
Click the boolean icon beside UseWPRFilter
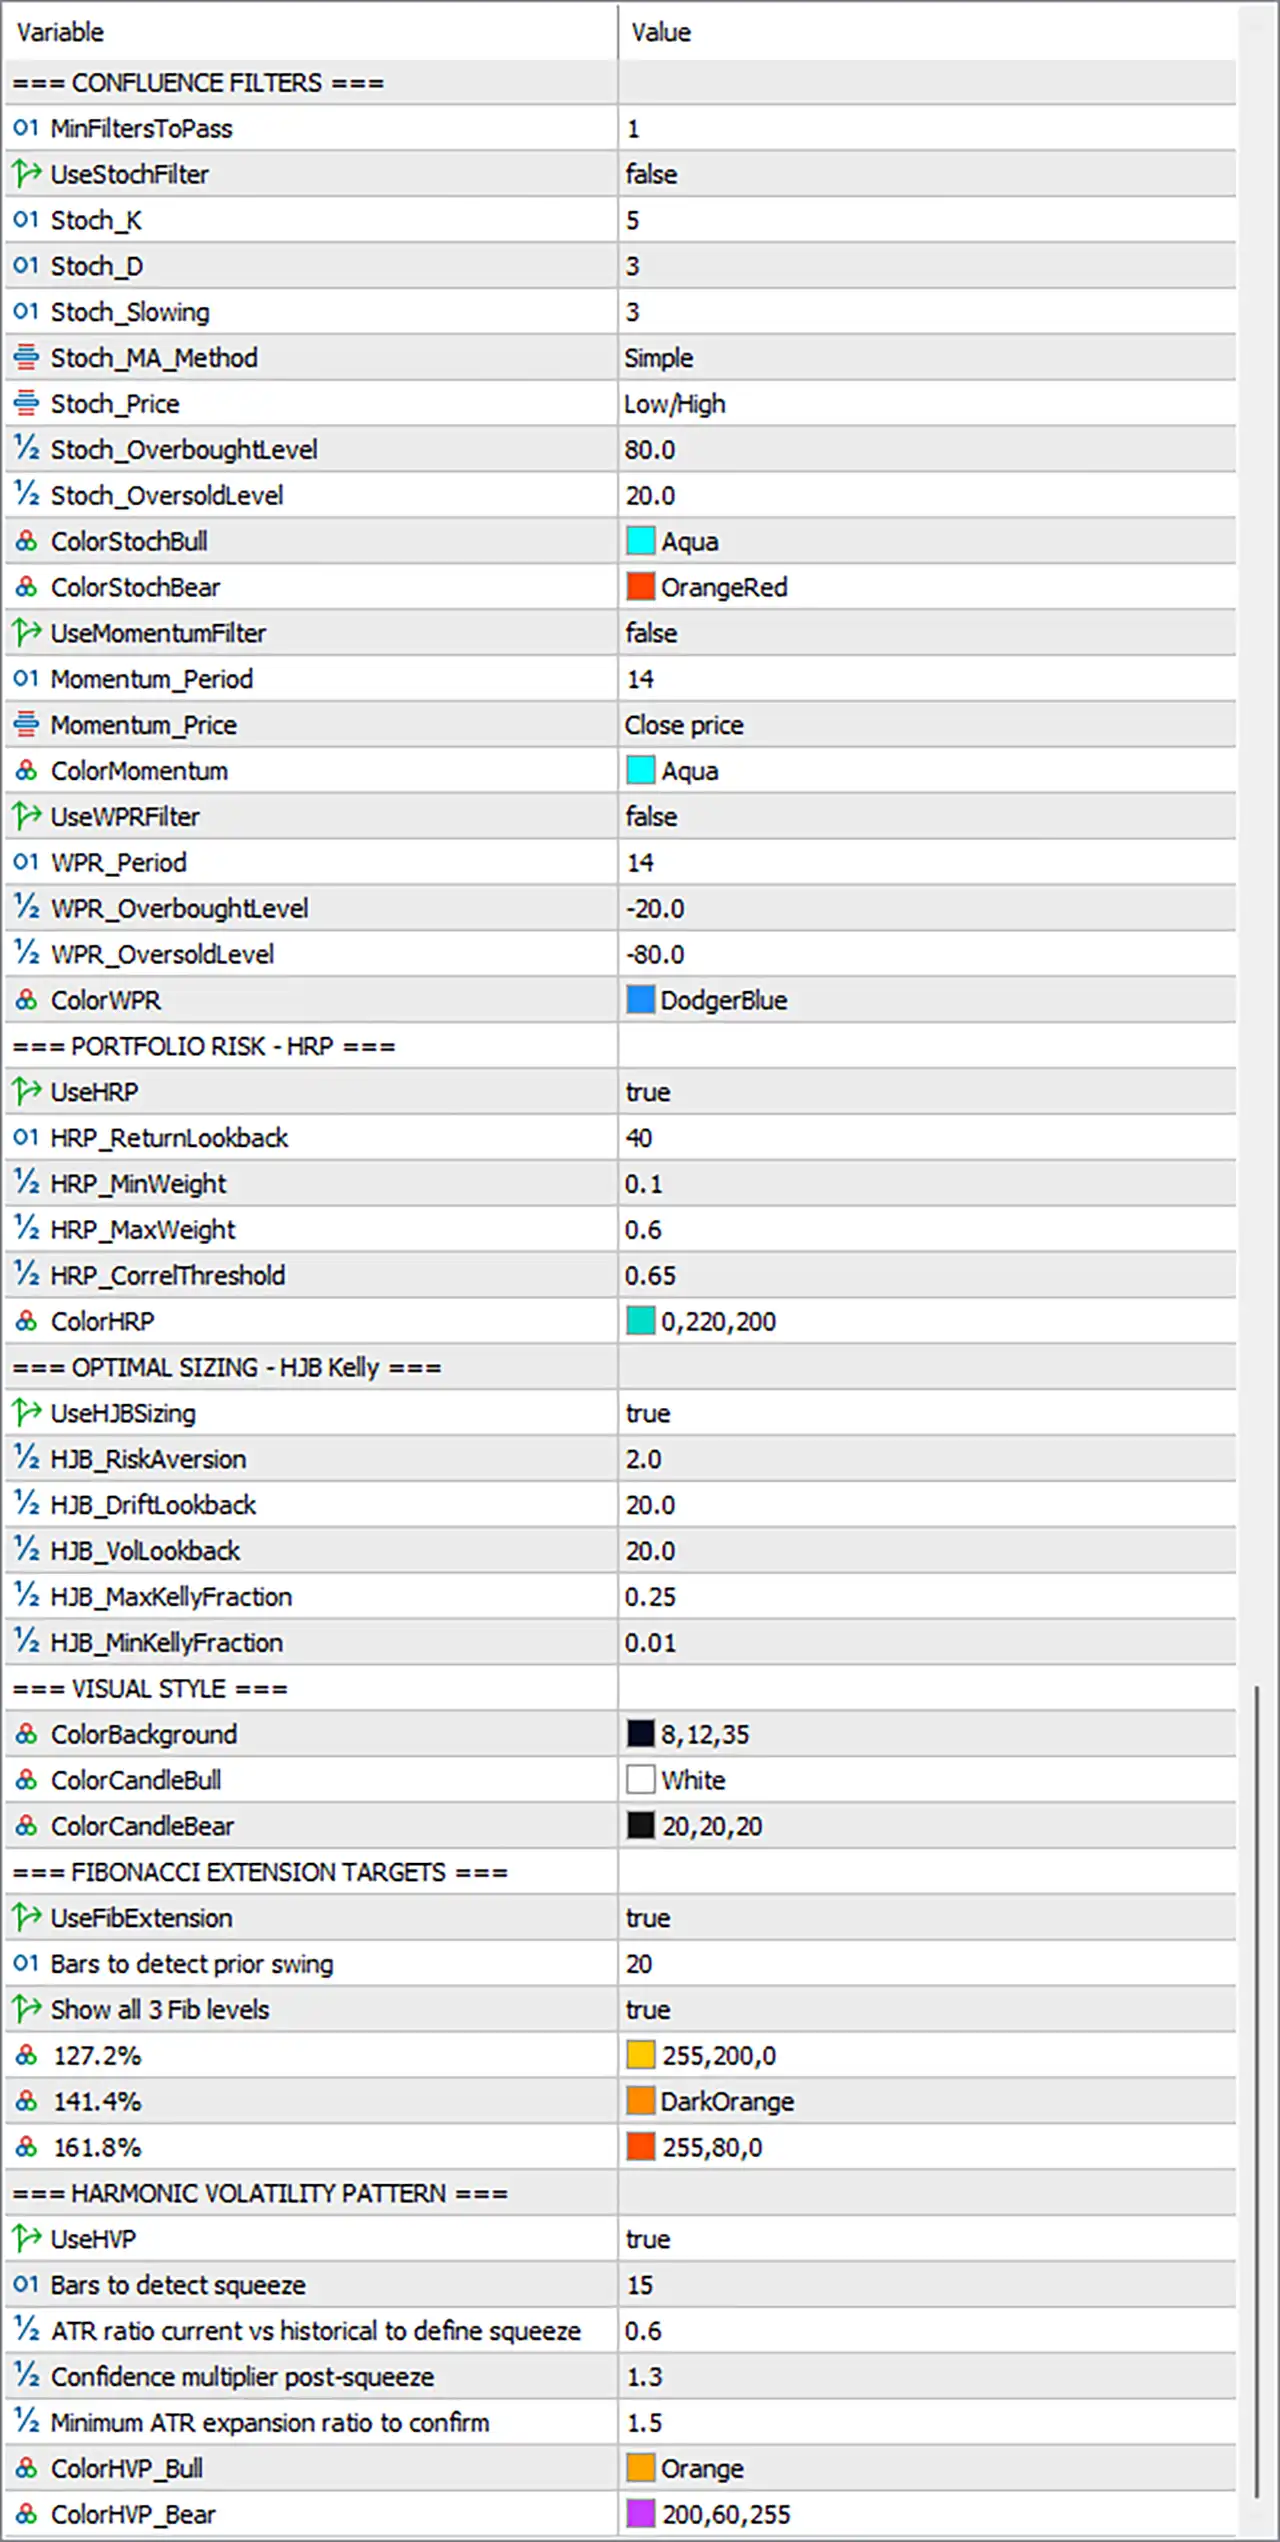tap(26, 816)
